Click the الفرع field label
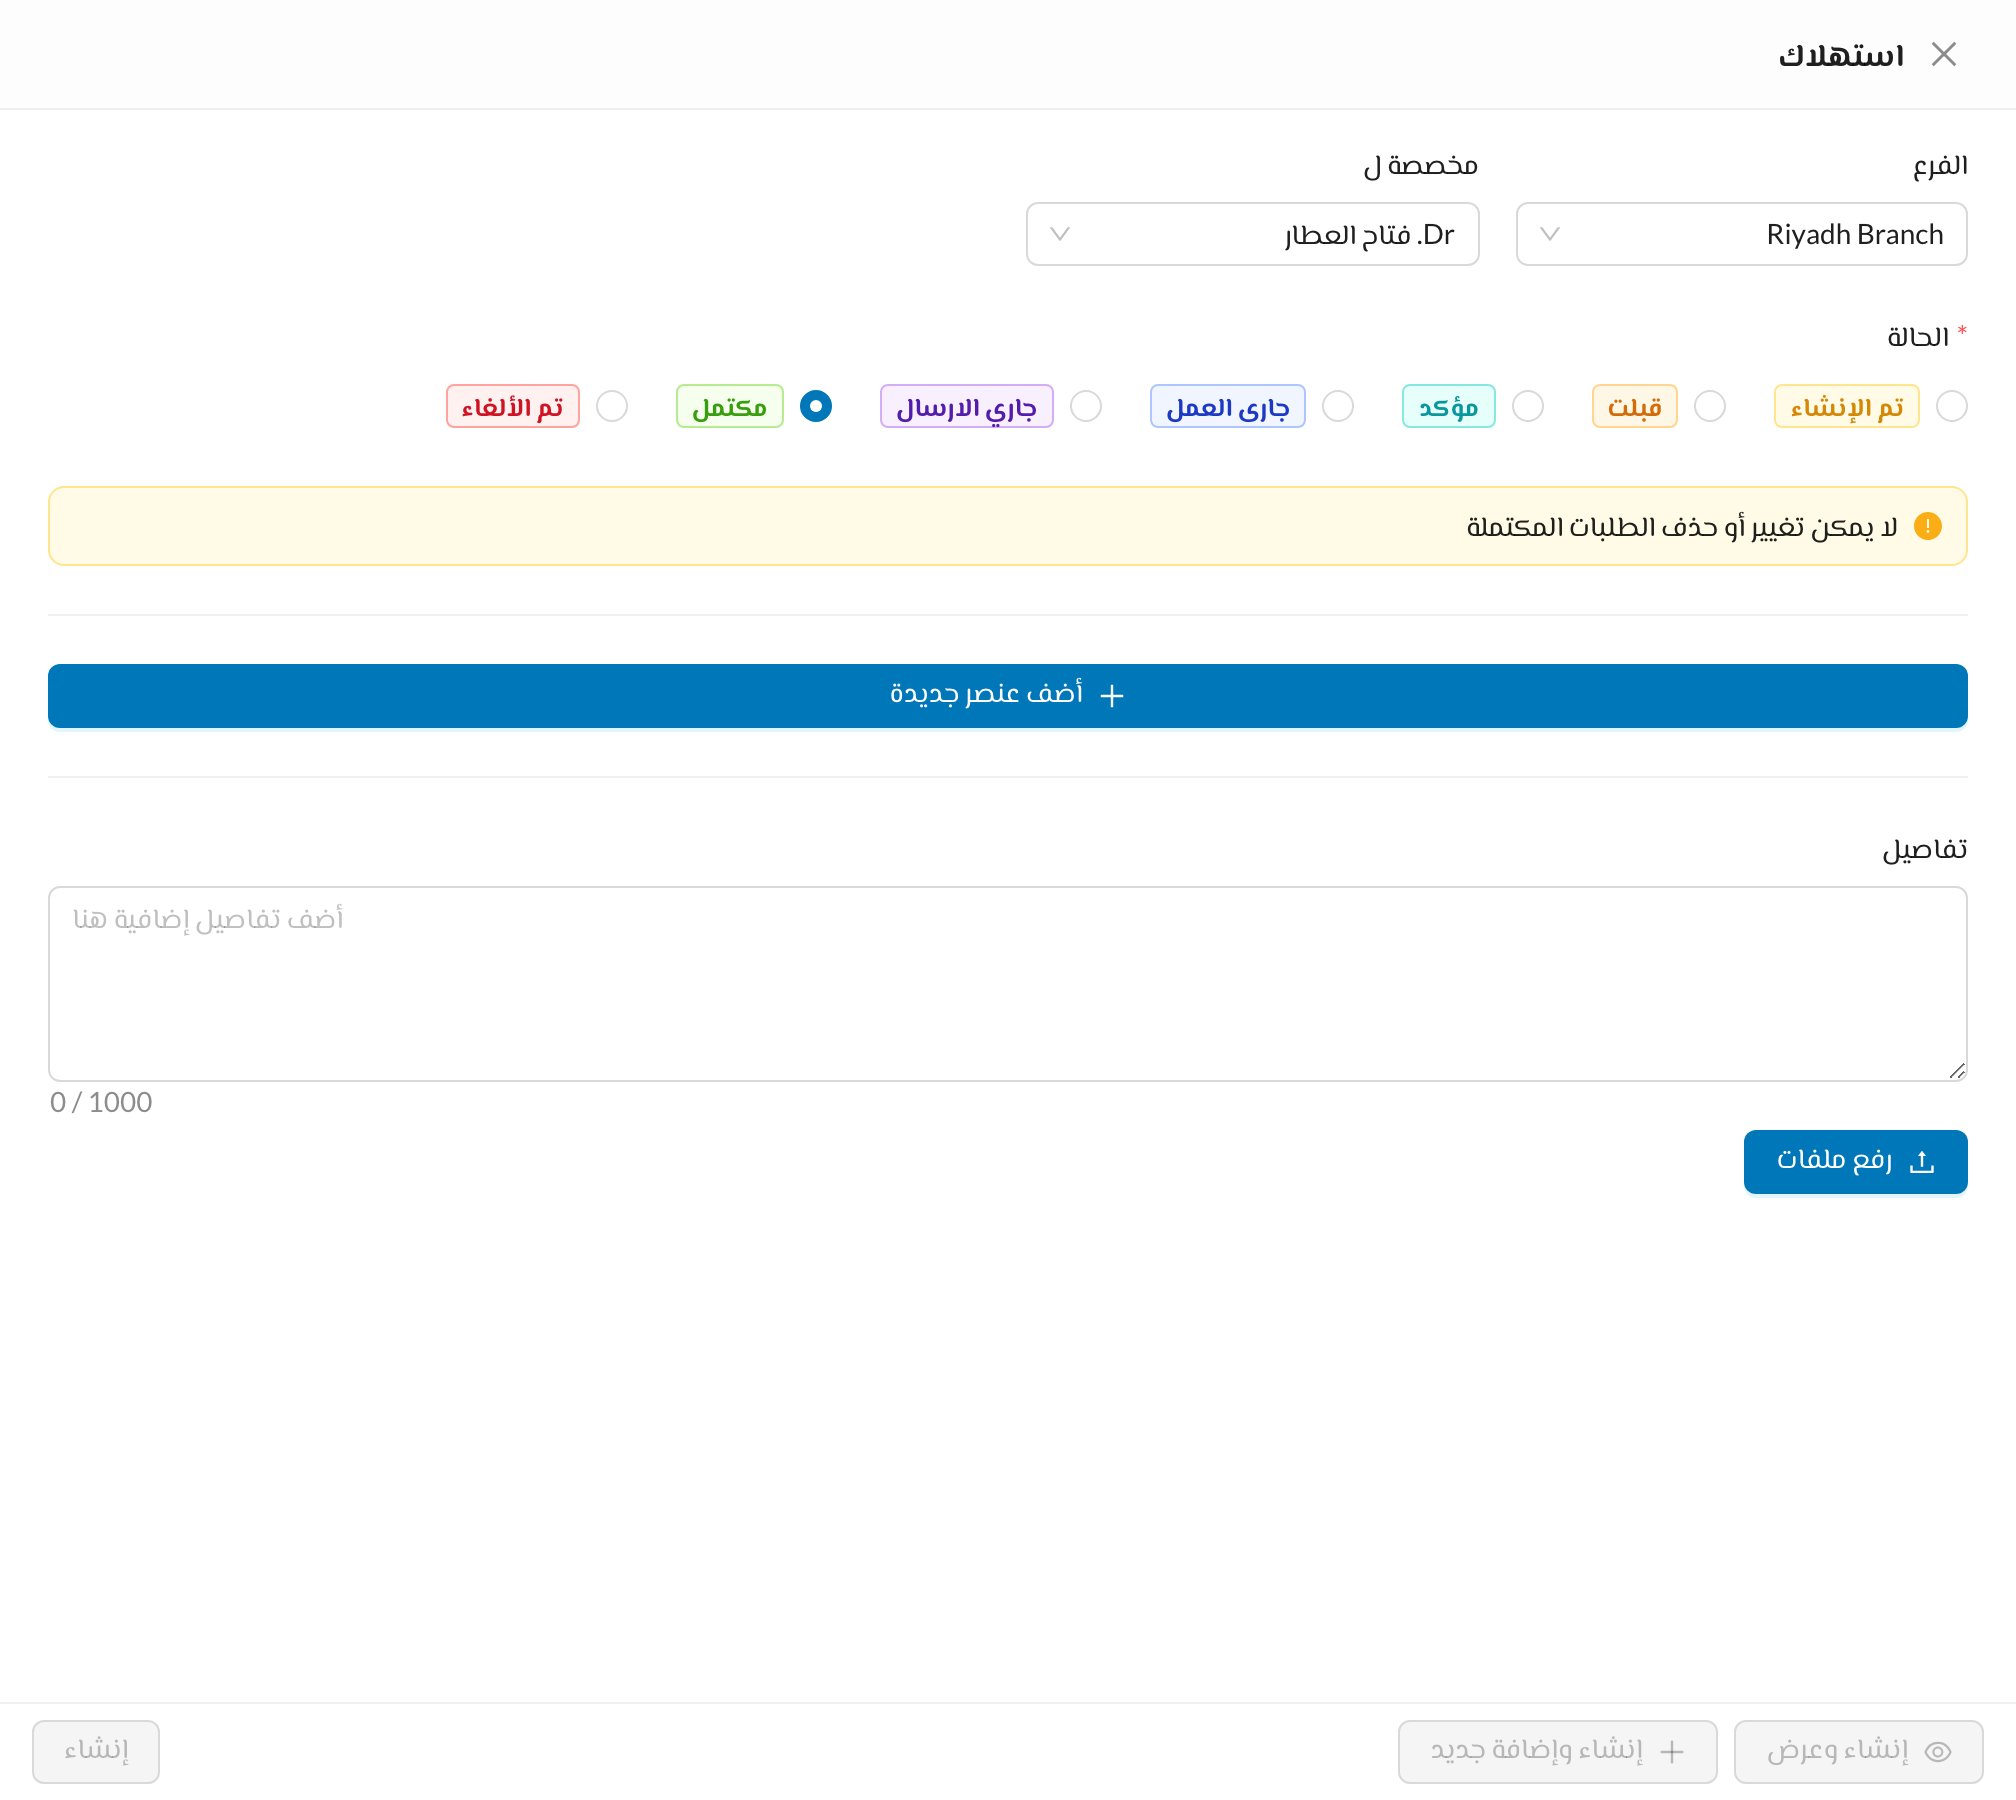Screen dimensions: 2016x1800 (x=1940, y=165)
